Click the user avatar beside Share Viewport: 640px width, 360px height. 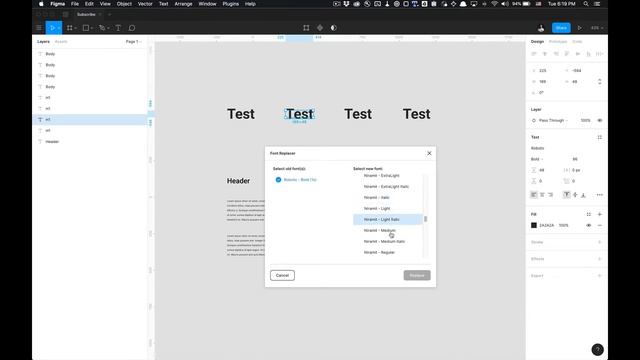pos(541,28)
